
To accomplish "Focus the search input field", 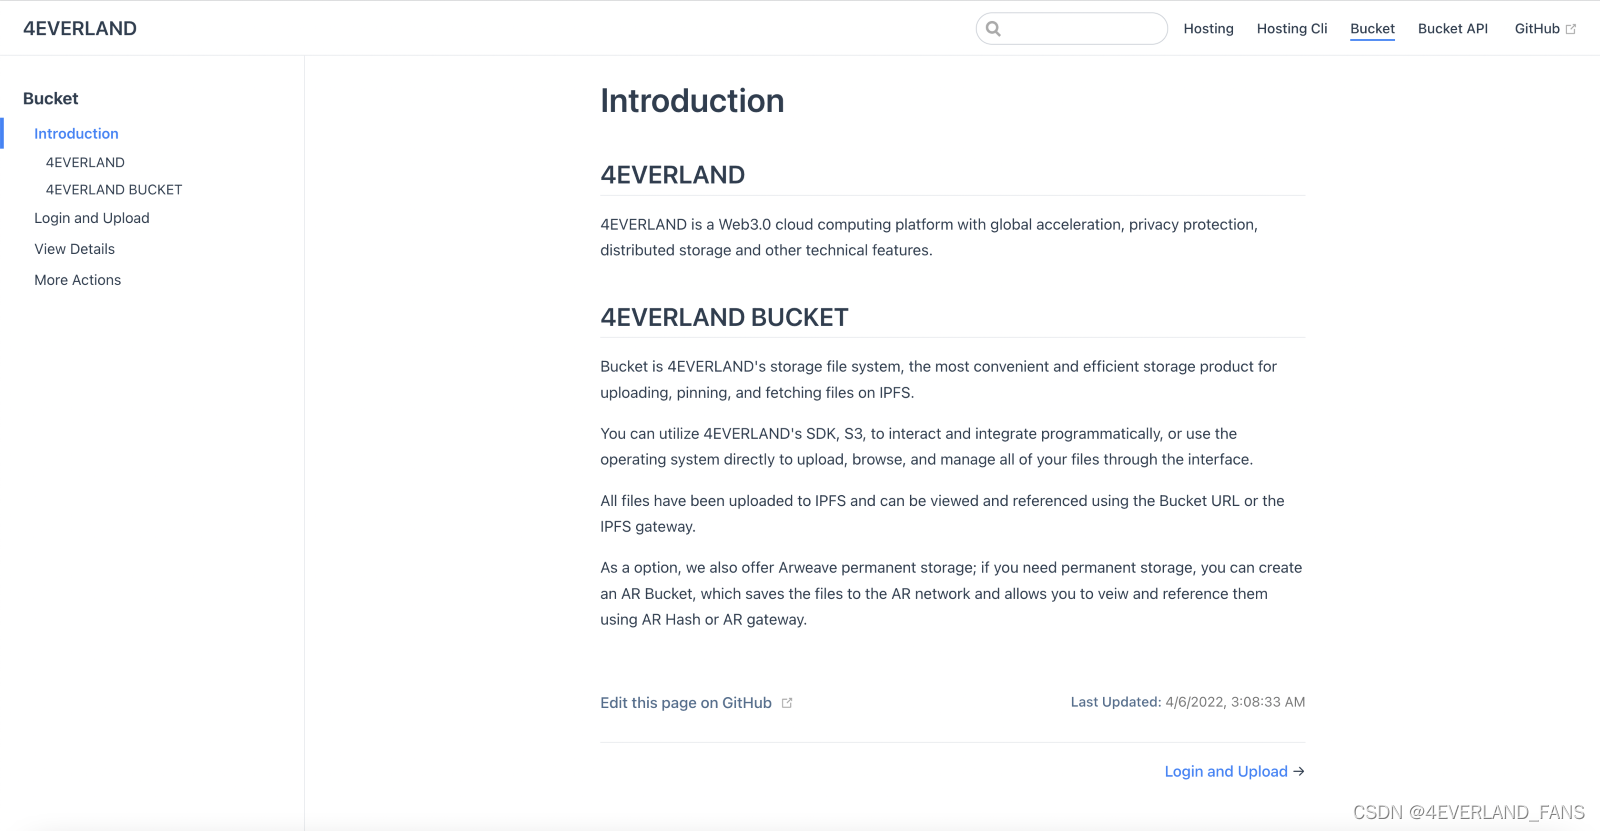I will [1072, 29].
